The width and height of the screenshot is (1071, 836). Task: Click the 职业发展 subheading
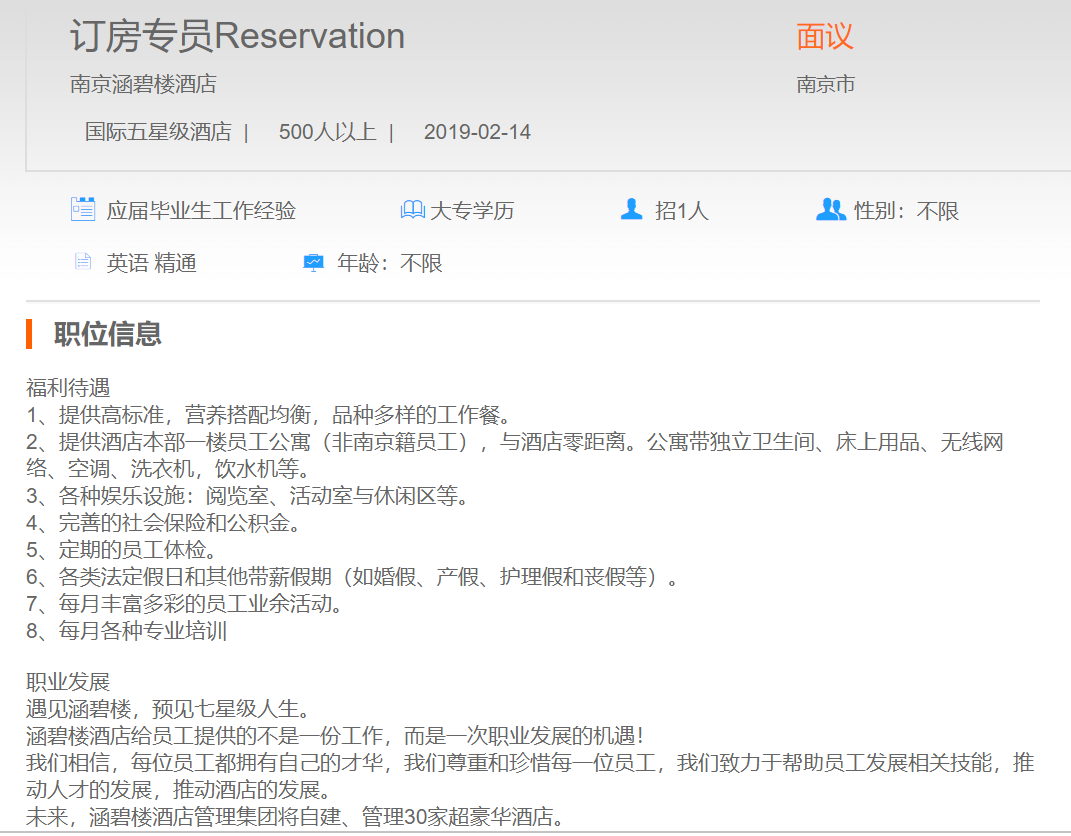pos(68,683)
